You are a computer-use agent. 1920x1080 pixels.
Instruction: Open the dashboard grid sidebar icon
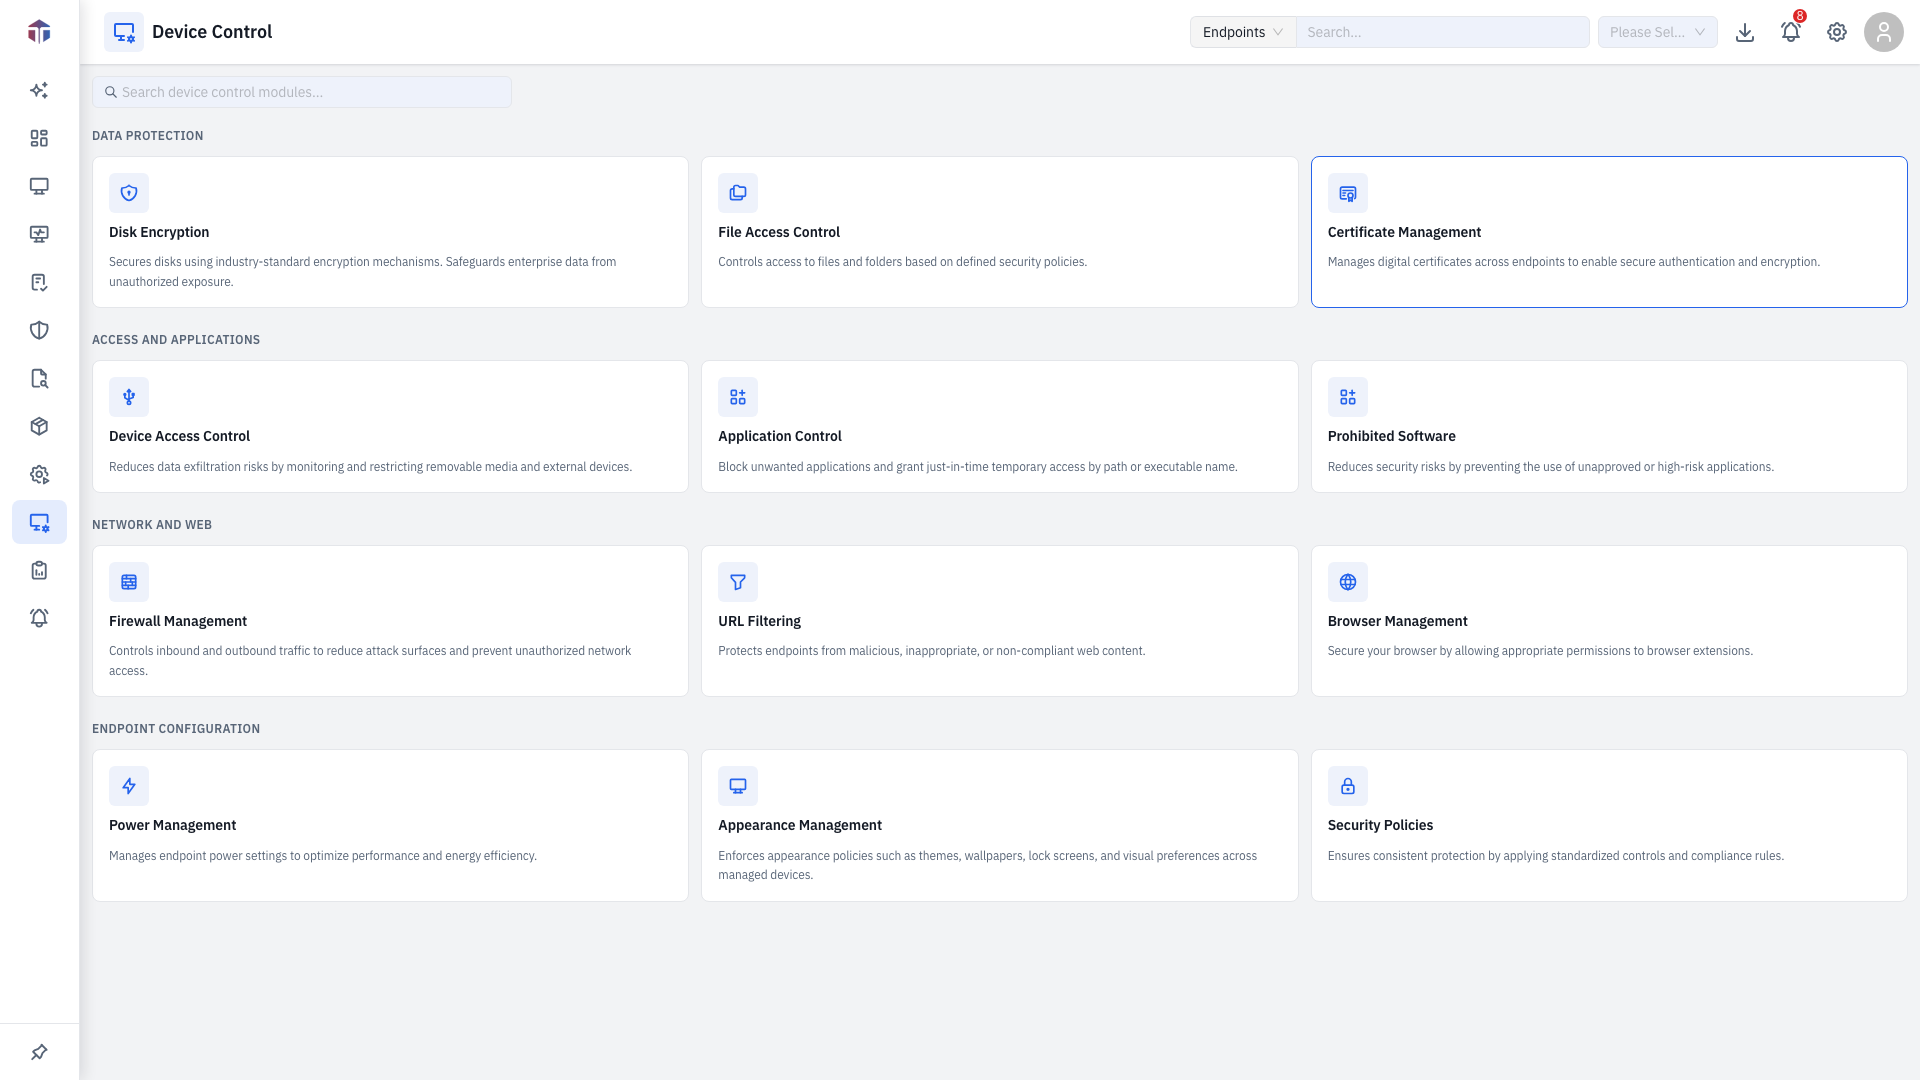[39, 138]
